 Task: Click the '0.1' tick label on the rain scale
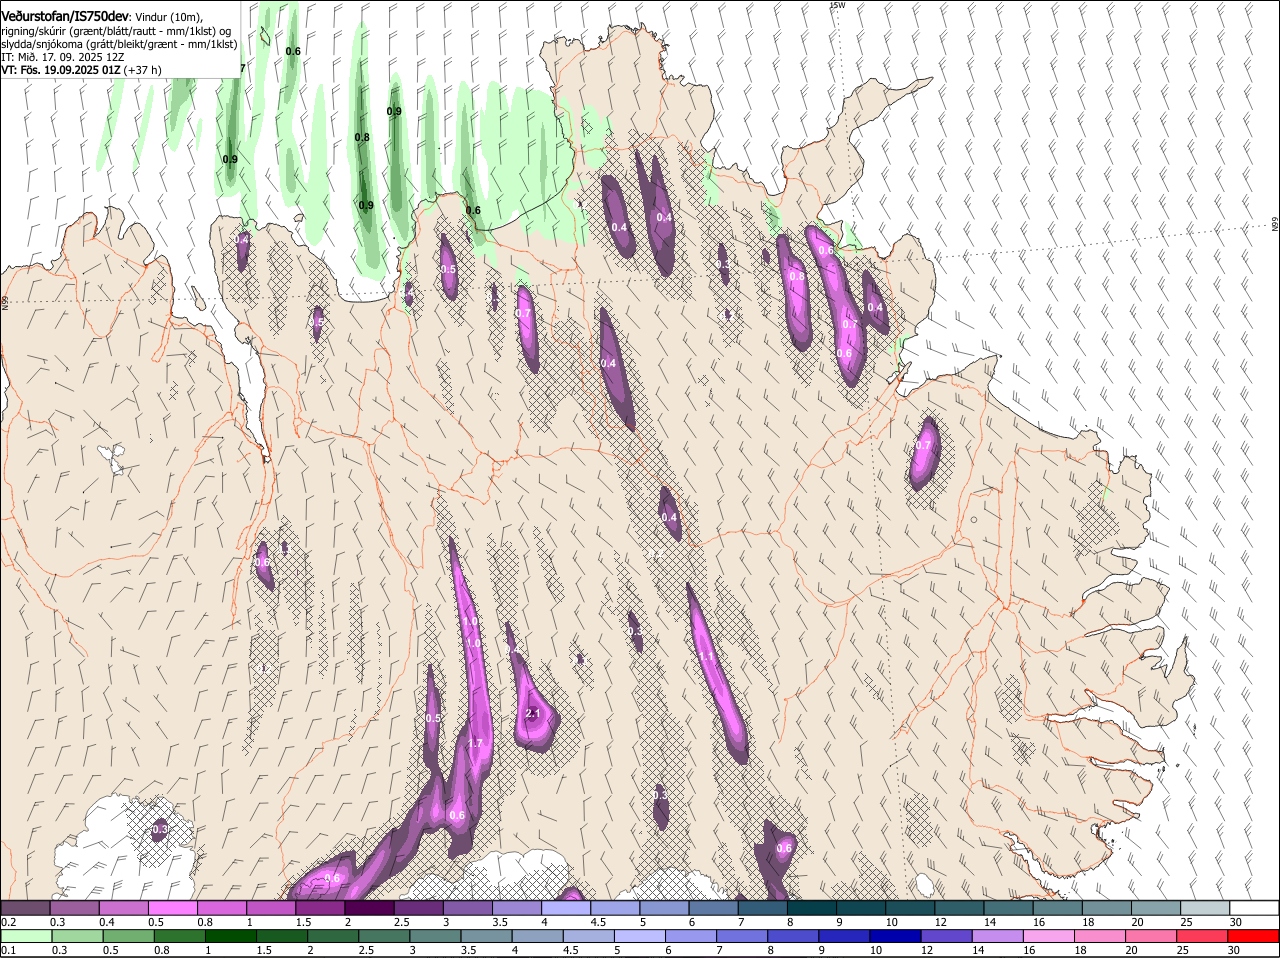8,950
